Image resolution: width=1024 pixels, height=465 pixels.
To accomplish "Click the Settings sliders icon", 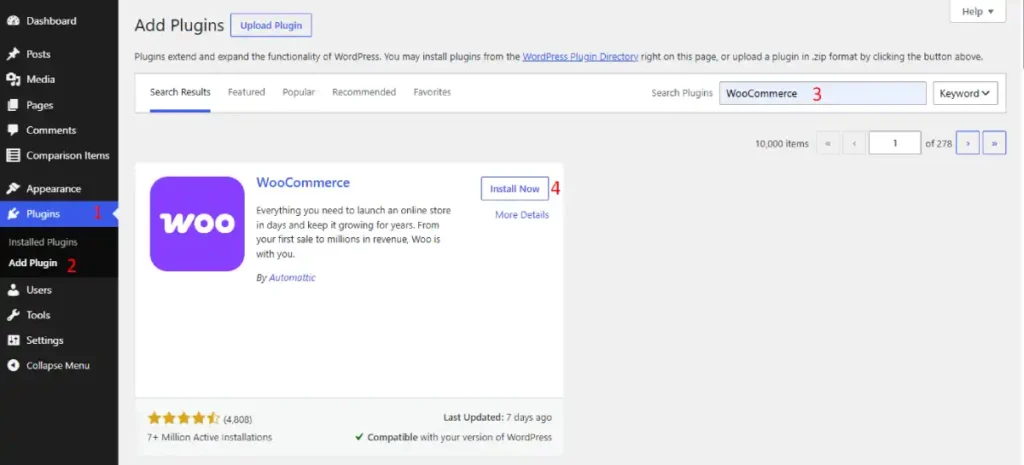I will coord(12,340).
